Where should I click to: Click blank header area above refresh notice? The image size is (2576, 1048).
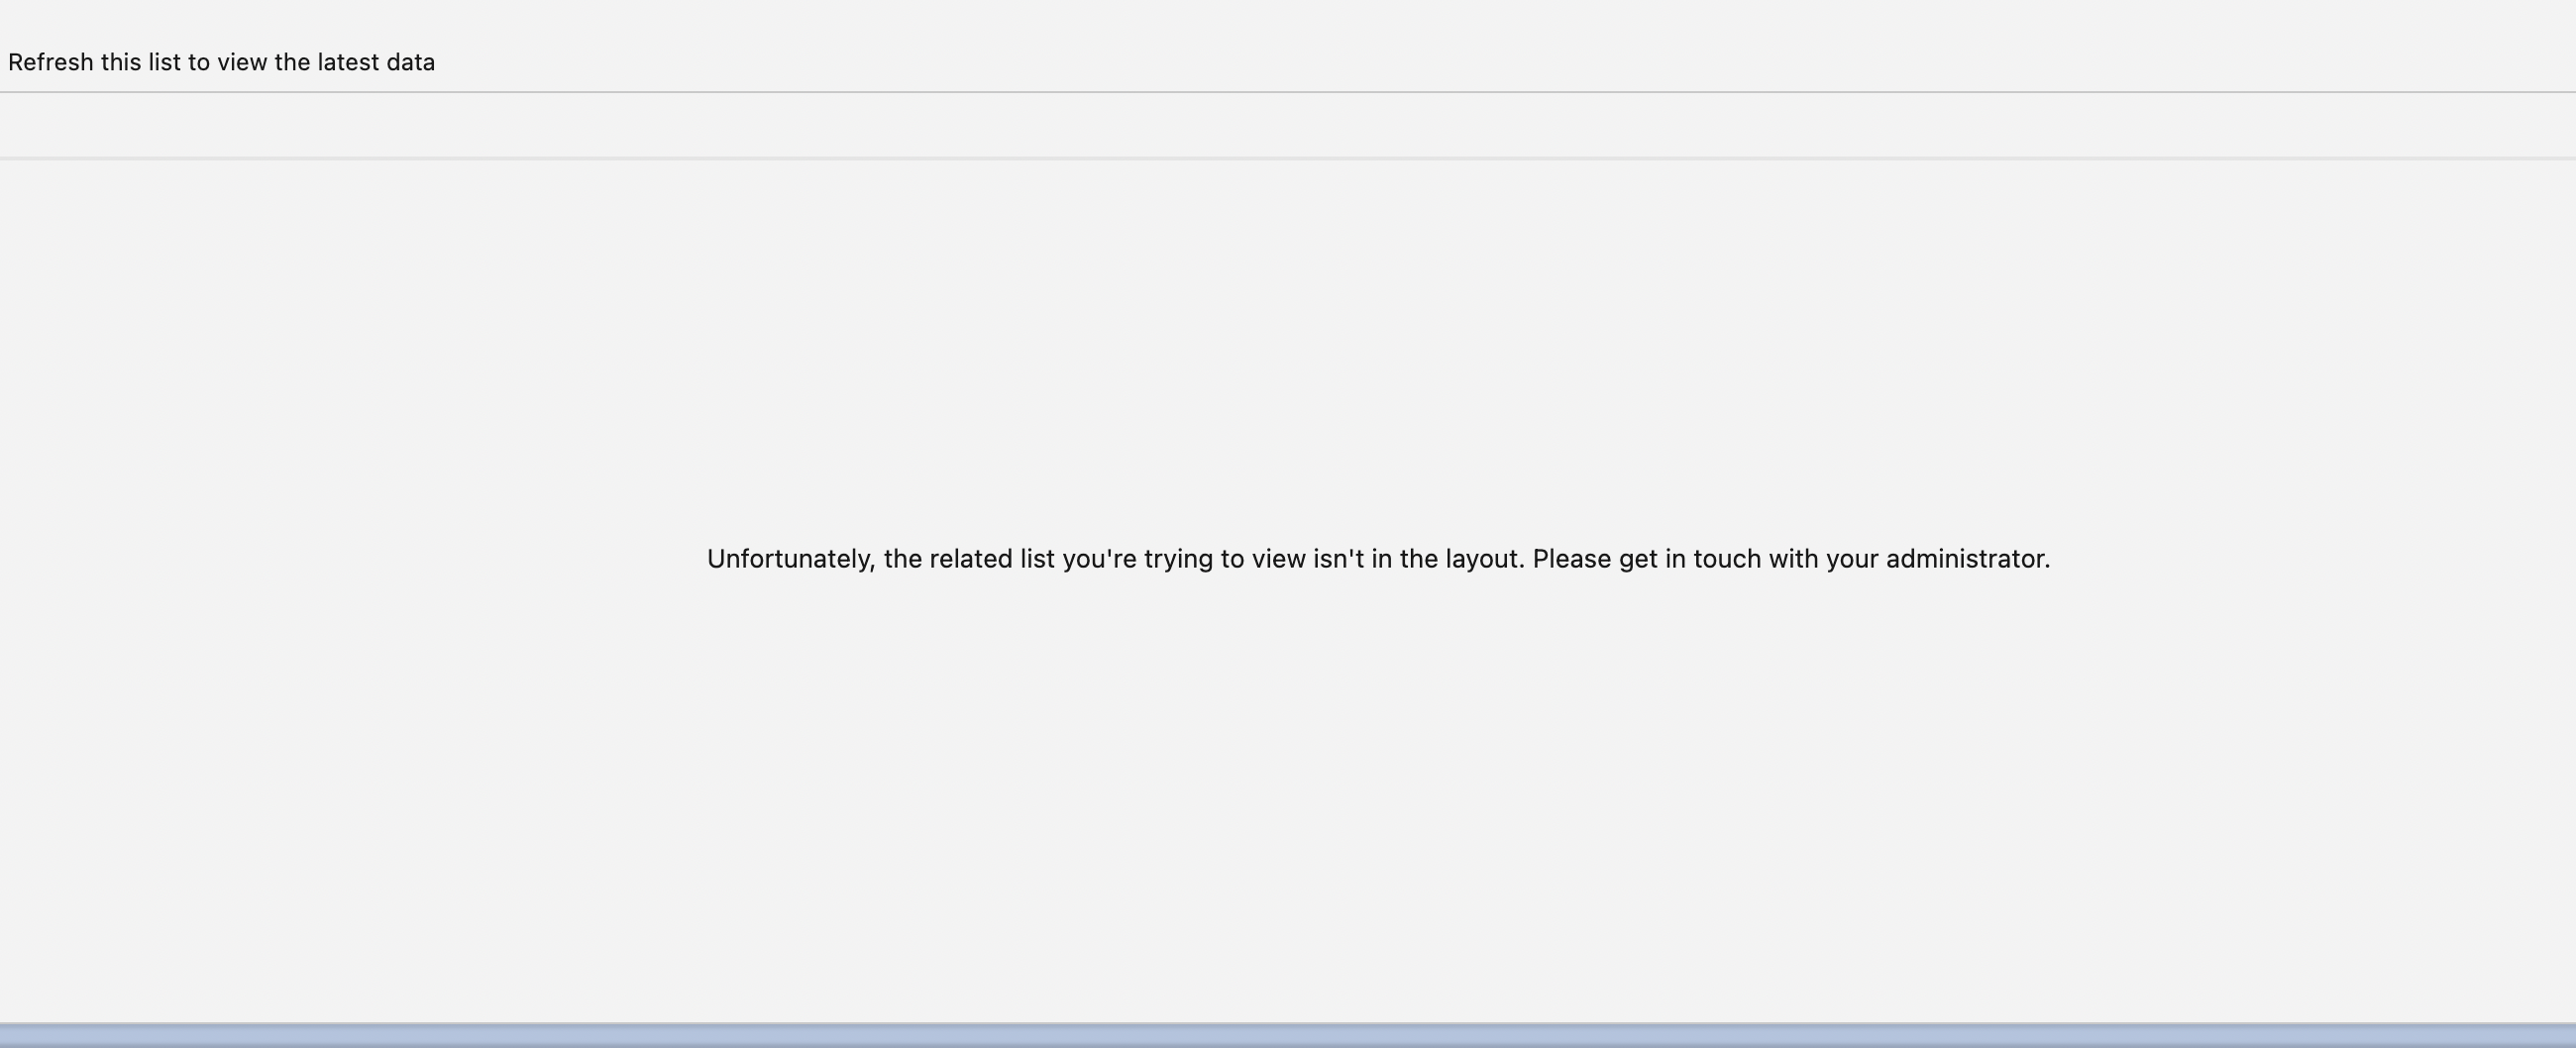click(1288, 20)
